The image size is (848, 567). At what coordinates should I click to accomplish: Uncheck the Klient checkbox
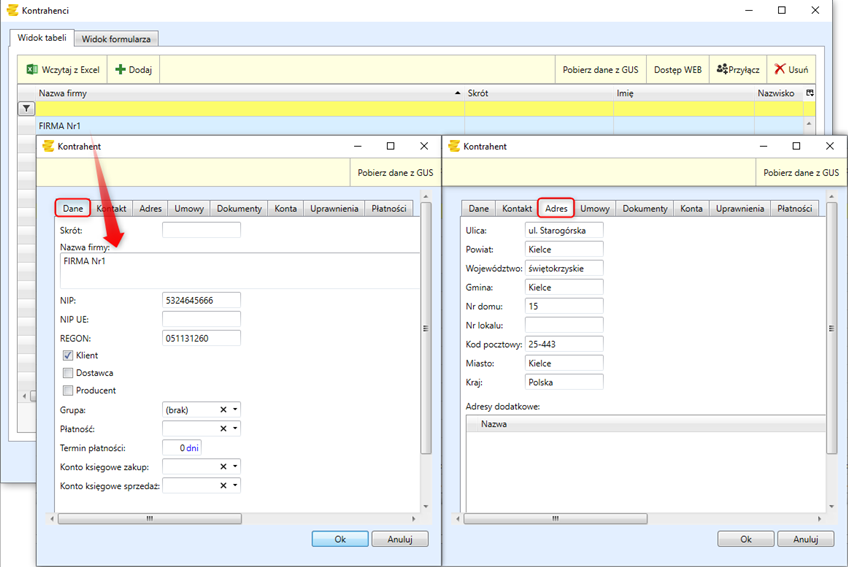pos(68,355)
